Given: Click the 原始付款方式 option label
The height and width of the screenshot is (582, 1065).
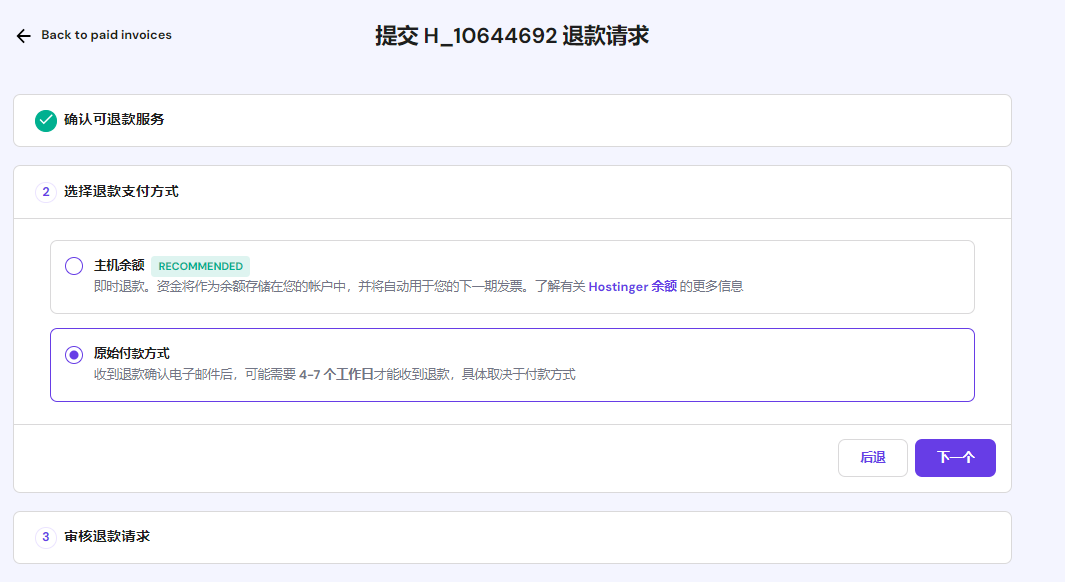Looking at the screenshot, I should point(132,354).
